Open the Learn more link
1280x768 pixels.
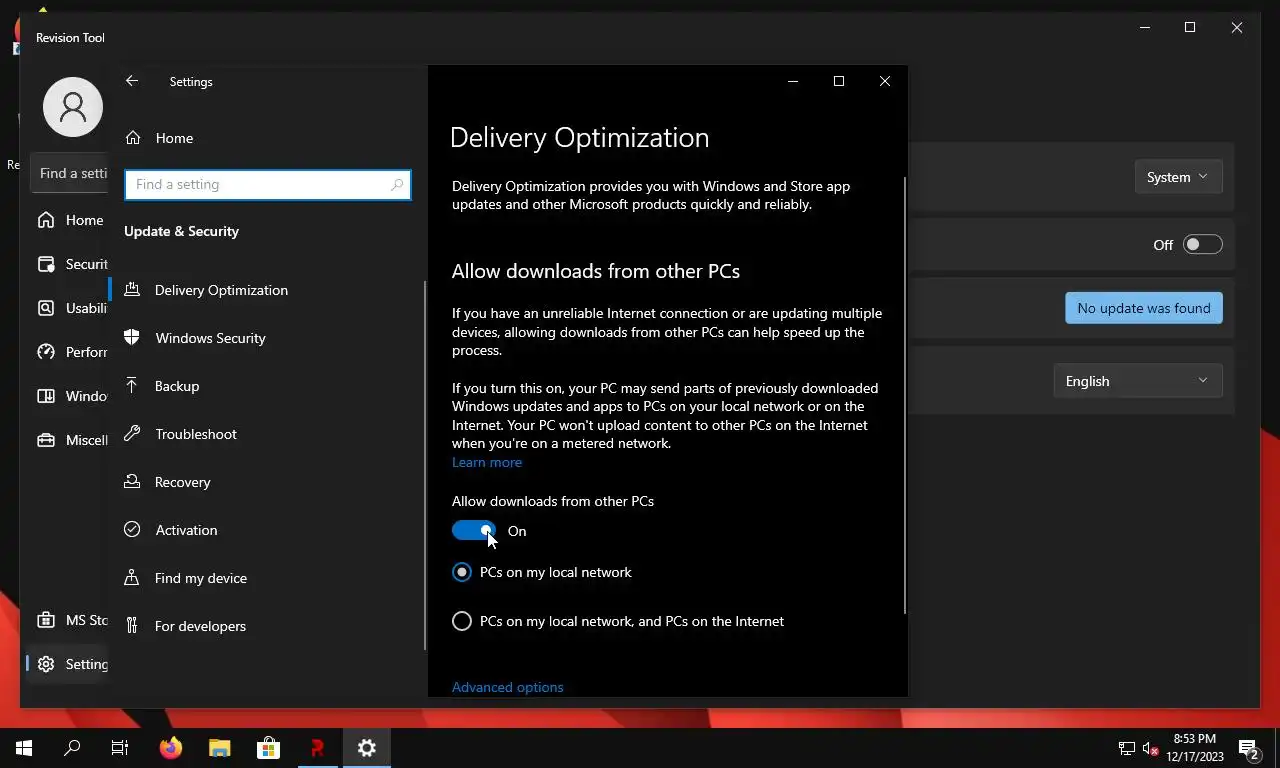tap(487, 462)
